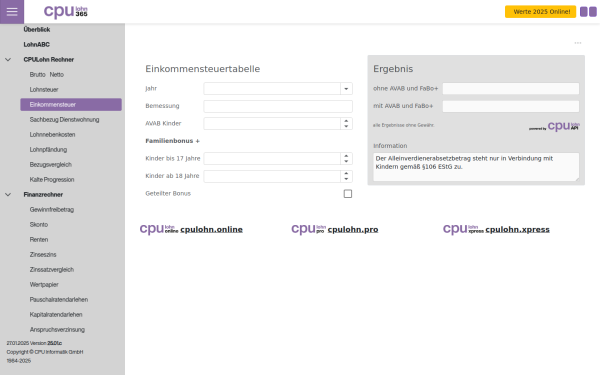
Task: Enable the Geteilter Bonus checkbox
Action: tap(348, 194)
